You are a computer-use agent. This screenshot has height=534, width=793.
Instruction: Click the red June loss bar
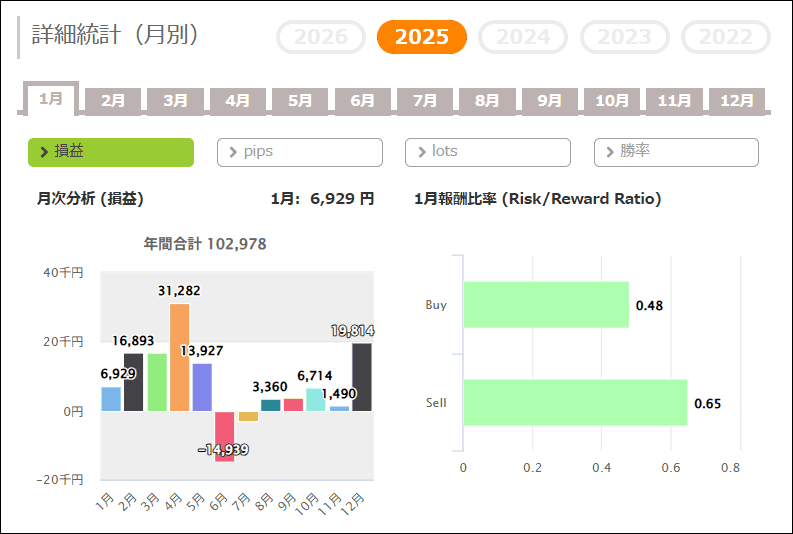point(225,435)
